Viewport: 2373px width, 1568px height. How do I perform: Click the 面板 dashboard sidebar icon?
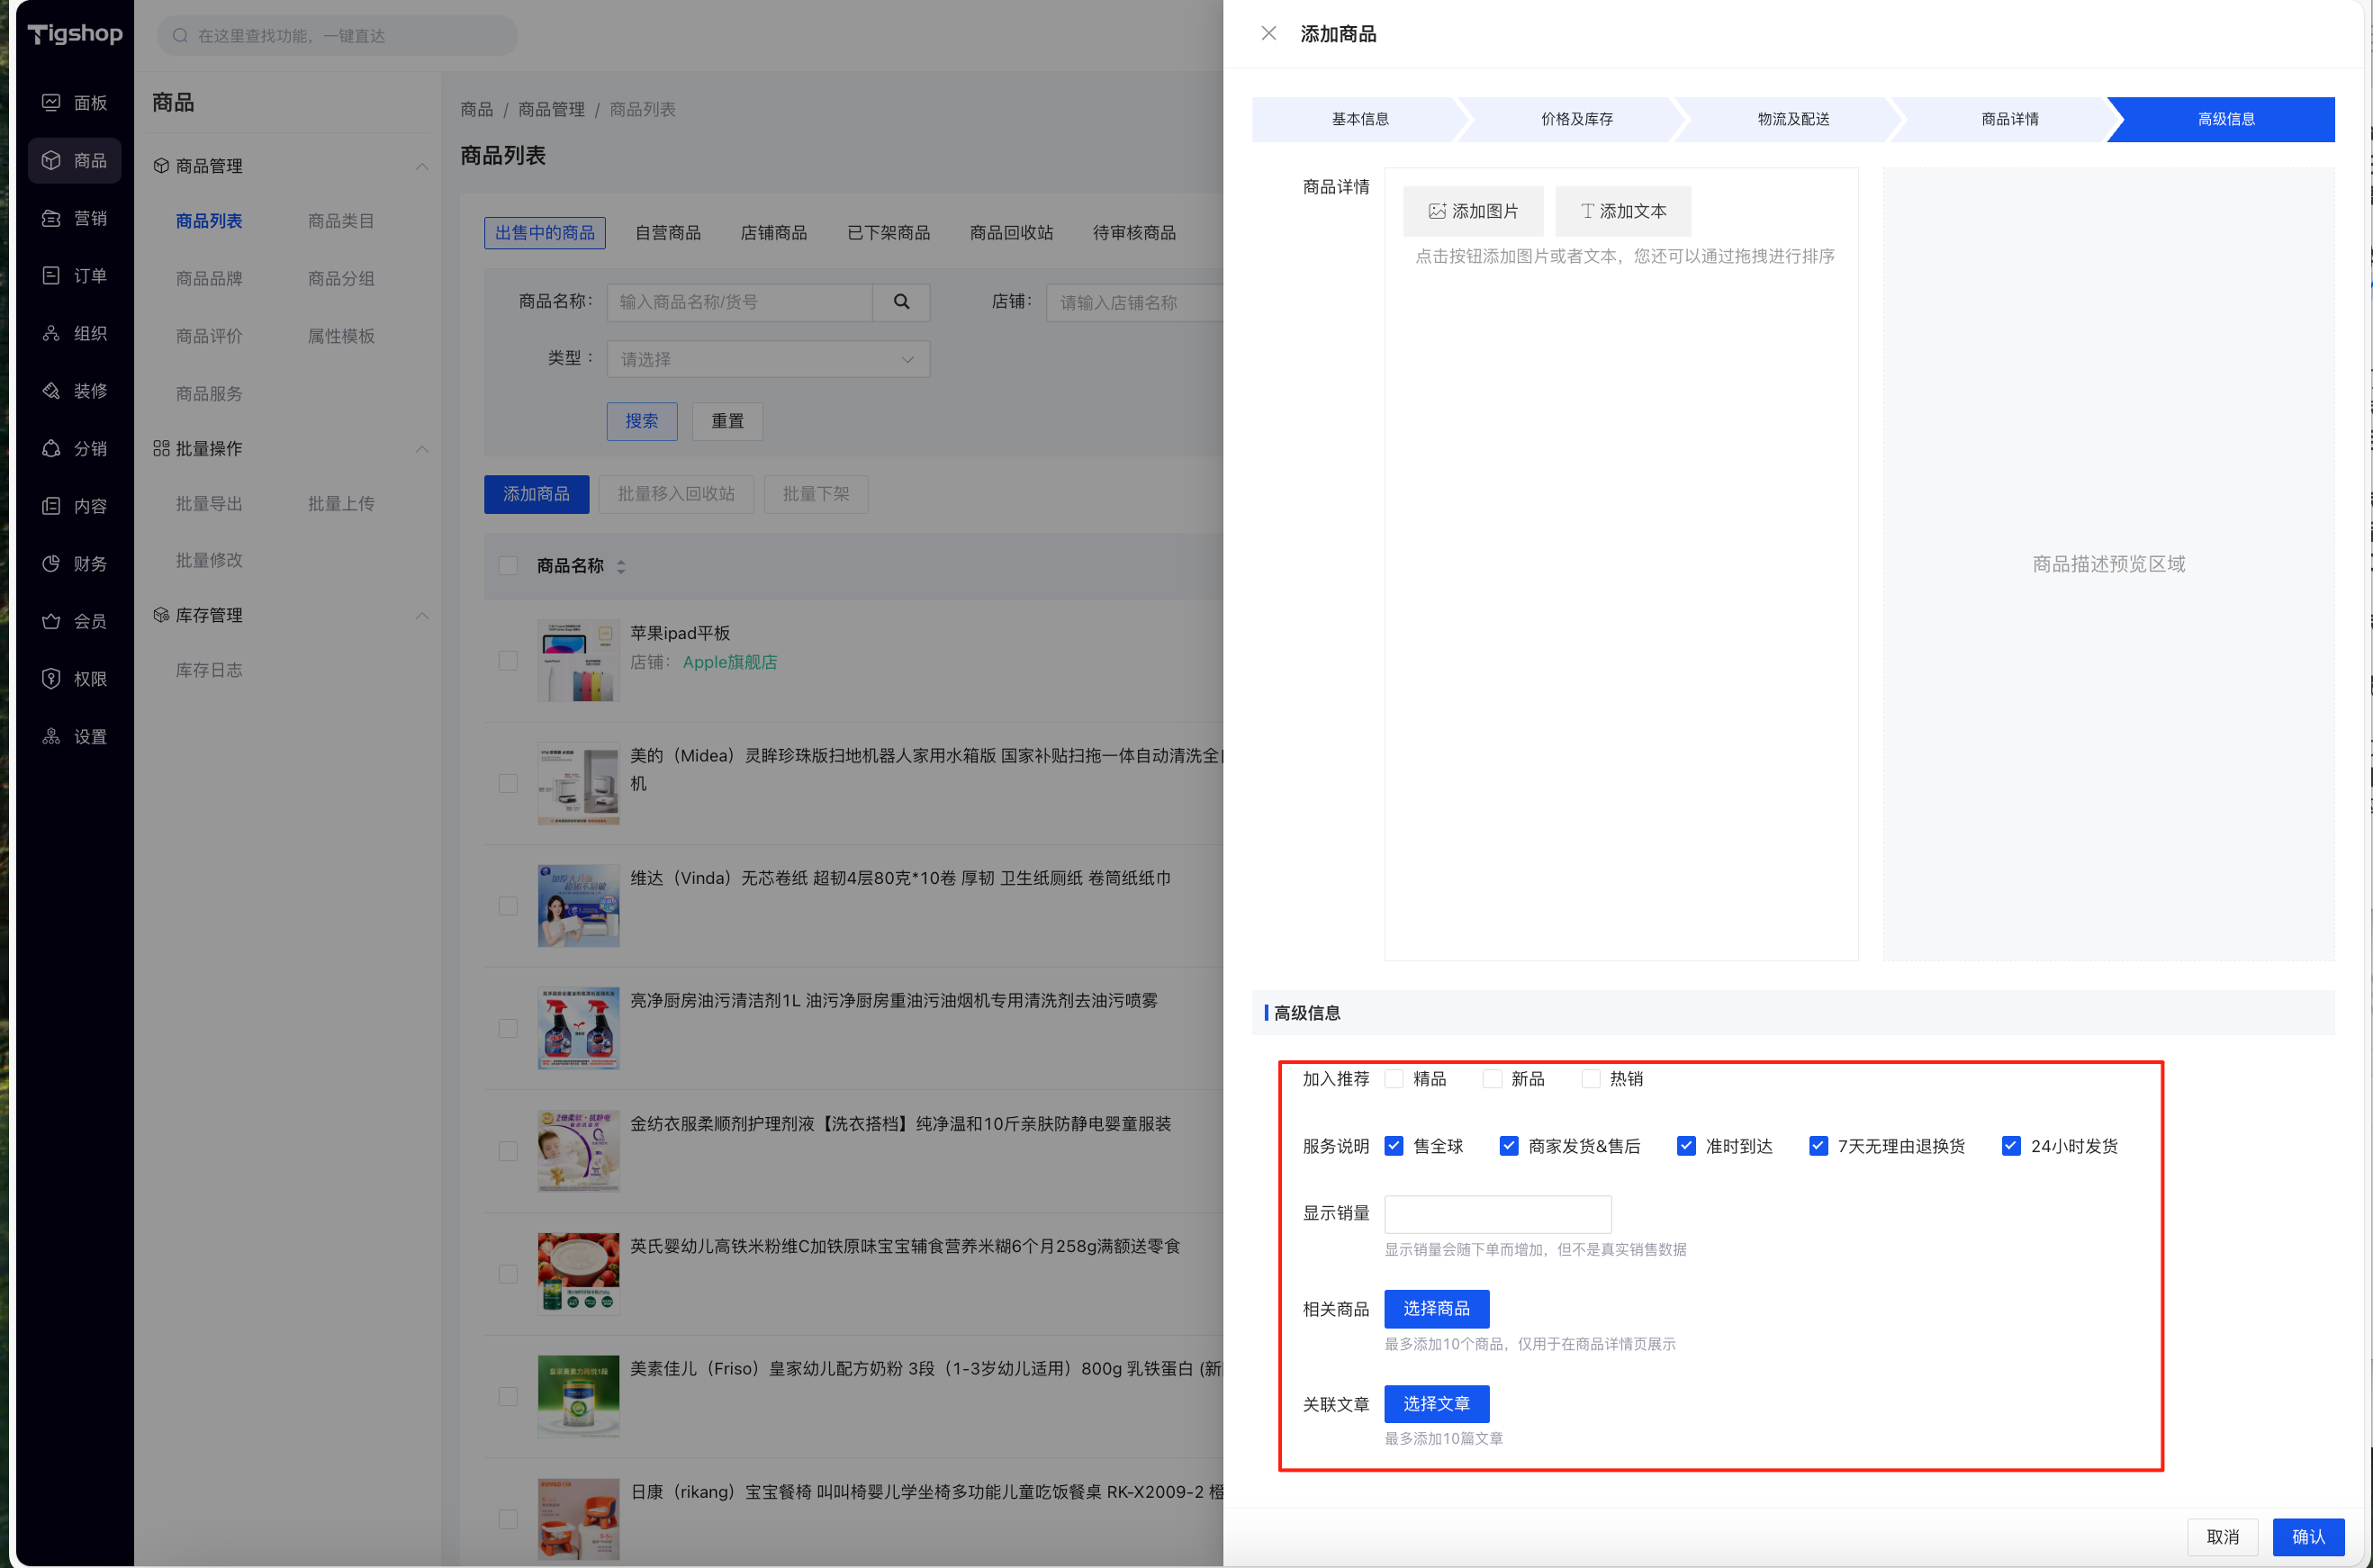(x=51, y=102)
